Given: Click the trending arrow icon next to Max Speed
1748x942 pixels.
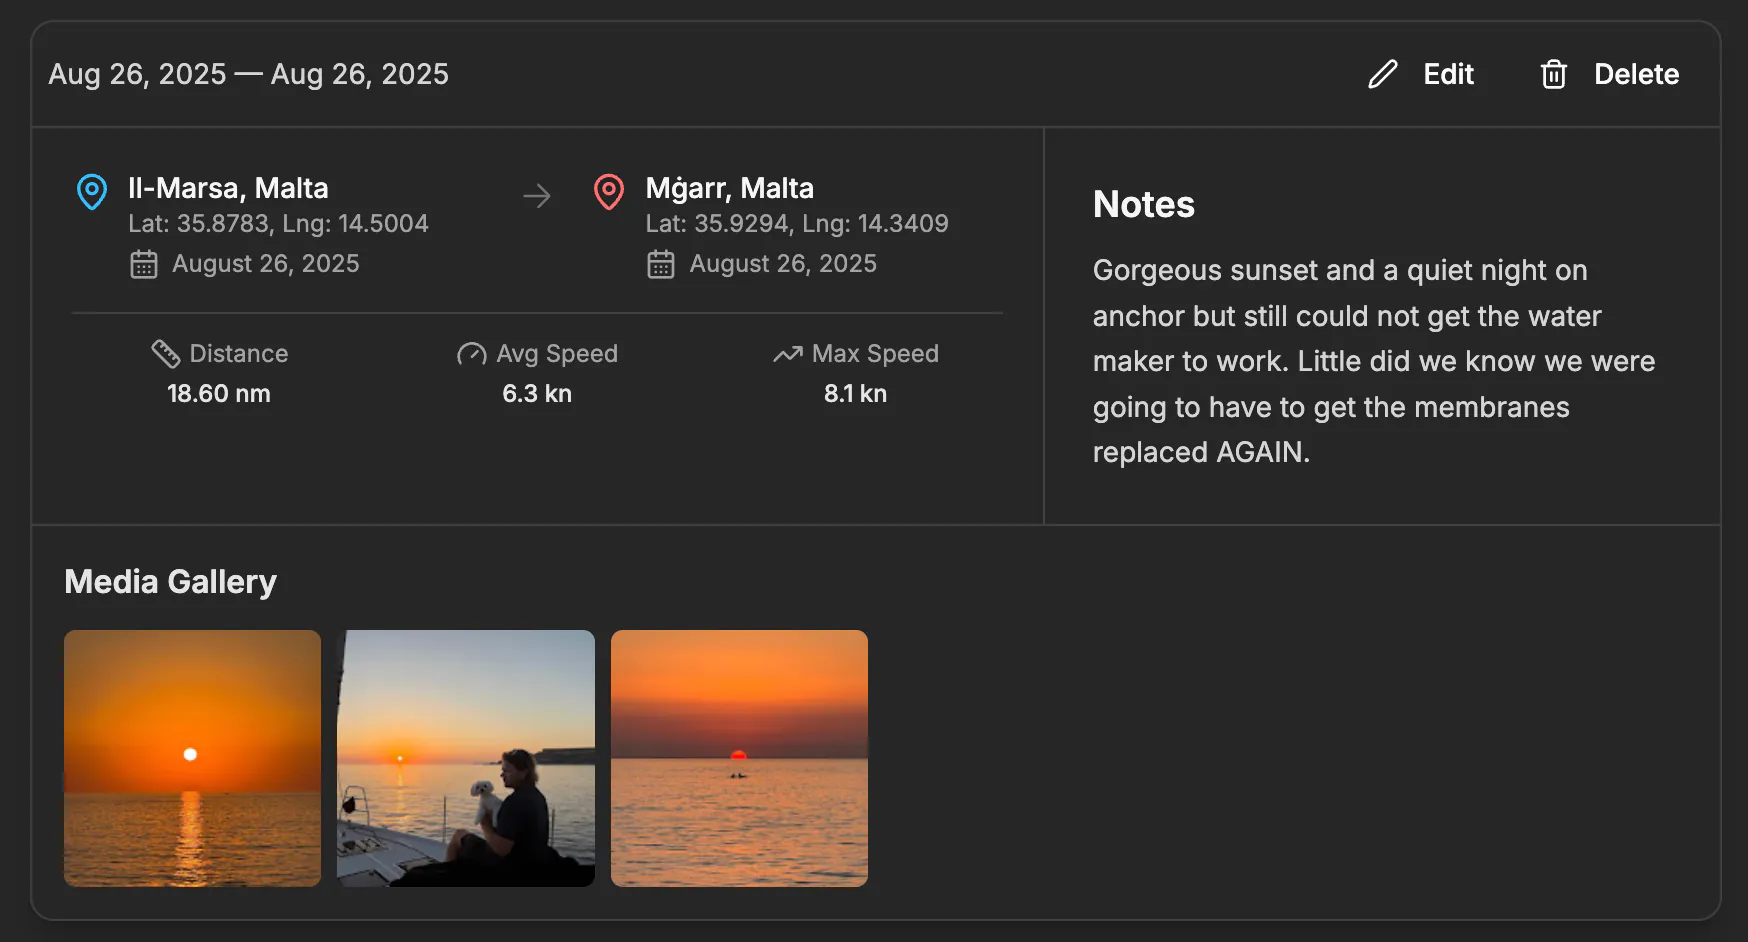Looking at the screenshot, I should 786,353.
